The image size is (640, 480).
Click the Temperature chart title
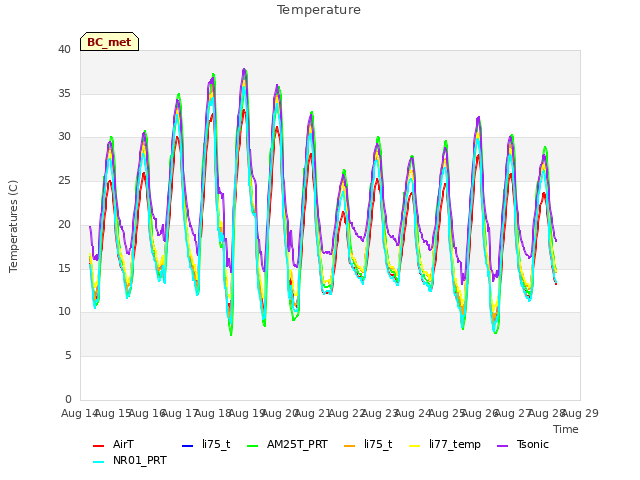pyautogui.click(x=319, y=10)
